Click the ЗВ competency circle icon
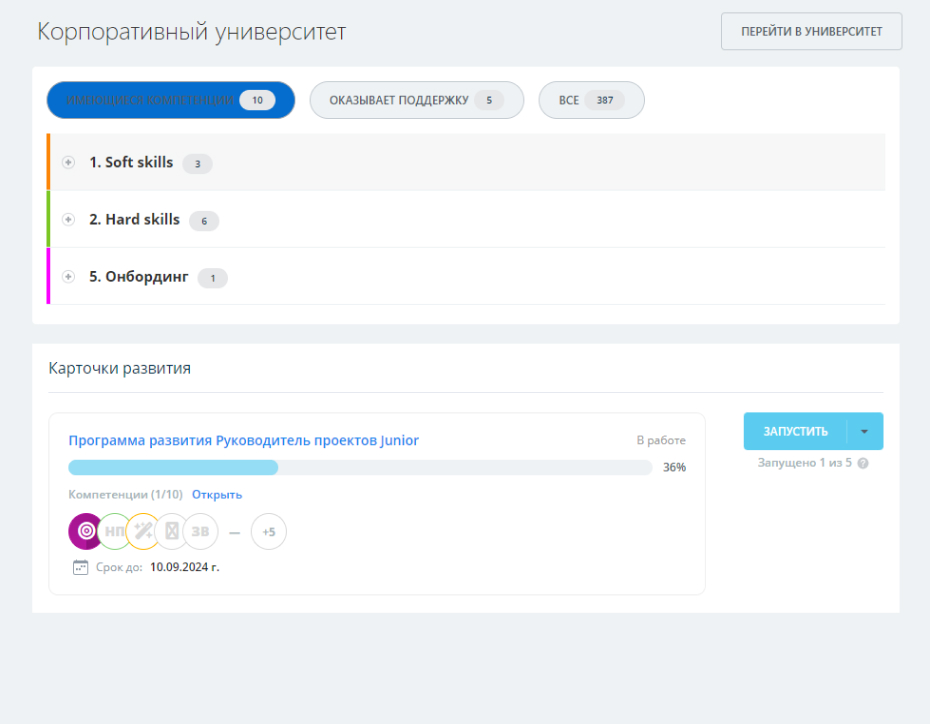 point(200,531)
